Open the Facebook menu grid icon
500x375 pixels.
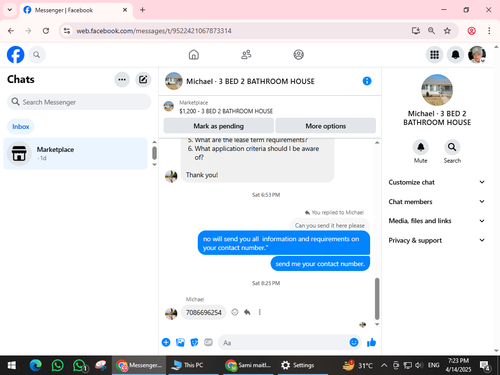pos(434,55)
